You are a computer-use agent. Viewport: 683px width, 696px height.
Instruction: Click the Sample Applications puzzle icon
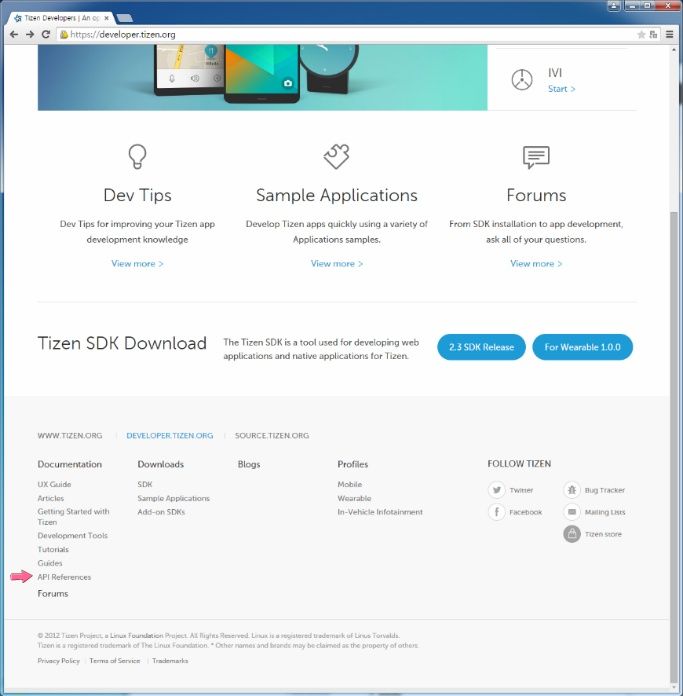tap(336, 156)
